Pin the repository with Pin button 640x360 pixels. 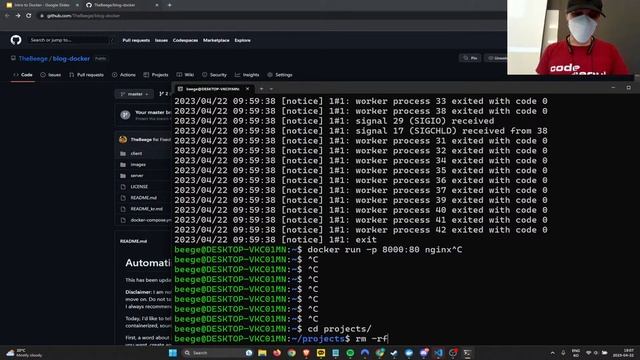point(470,58)
